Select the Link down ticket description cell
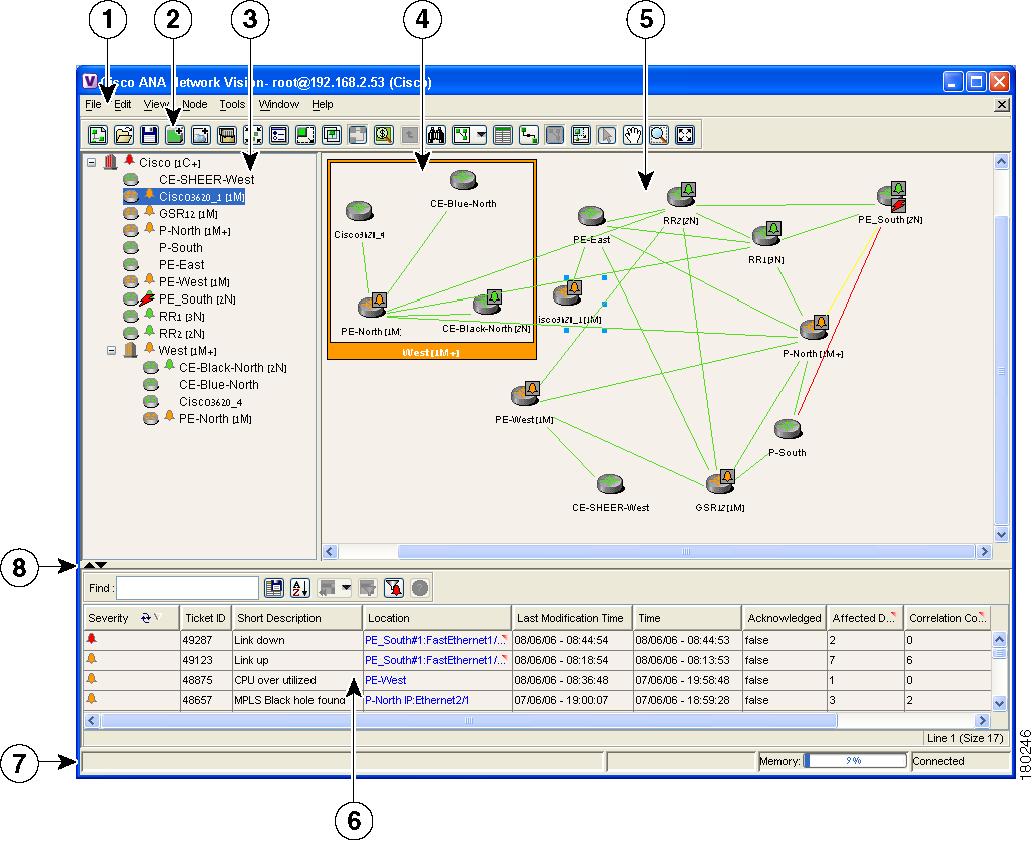The image size is (1034, 841). (297, 640)
